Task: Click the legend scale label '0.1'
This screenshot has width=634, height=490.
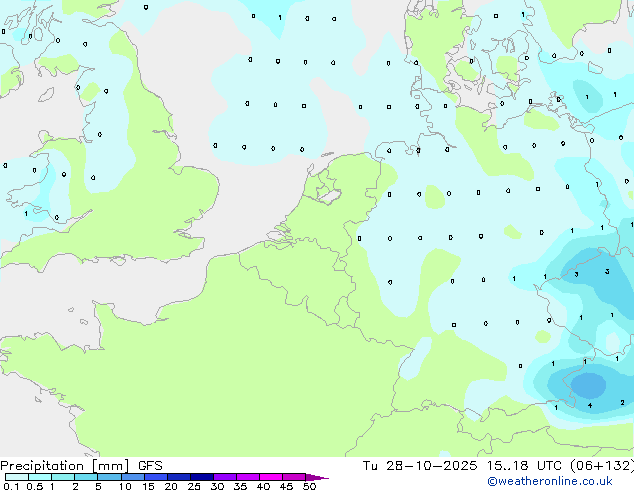Action: coord(11,486)
